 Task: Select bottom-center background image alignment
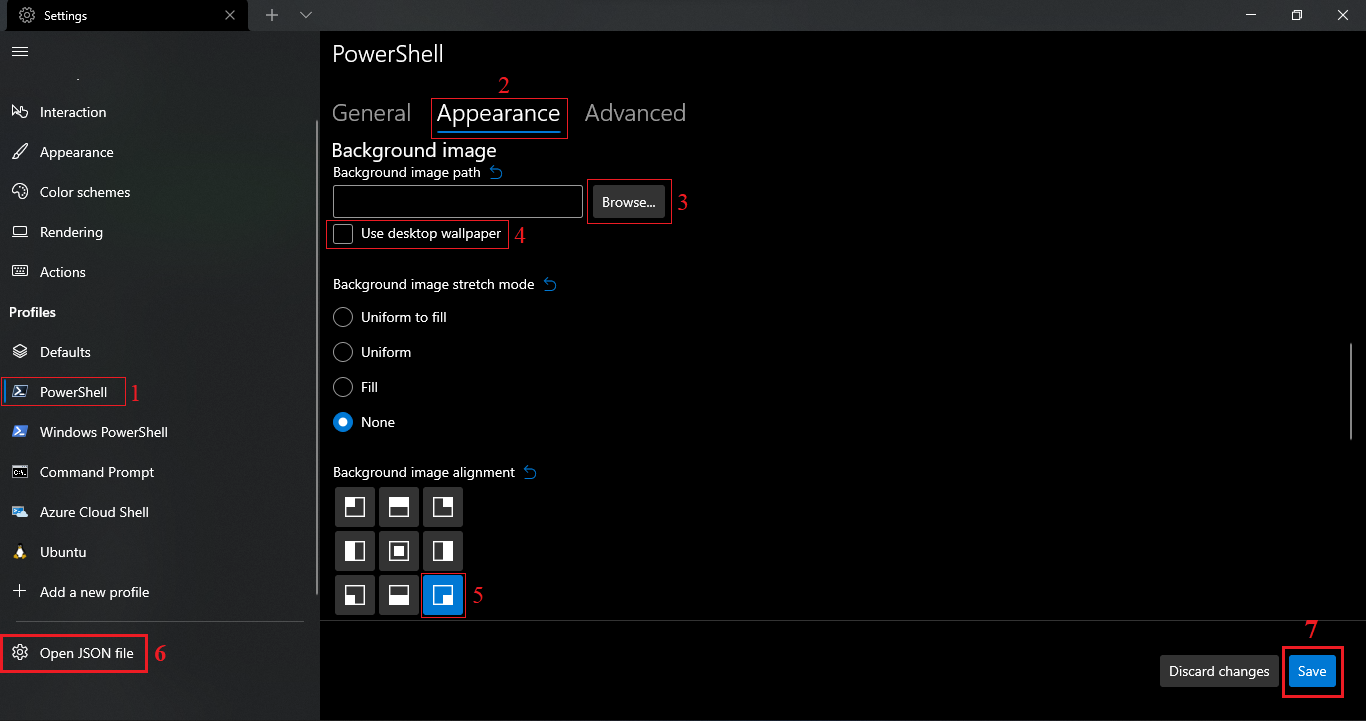click(x=399, y=595)
